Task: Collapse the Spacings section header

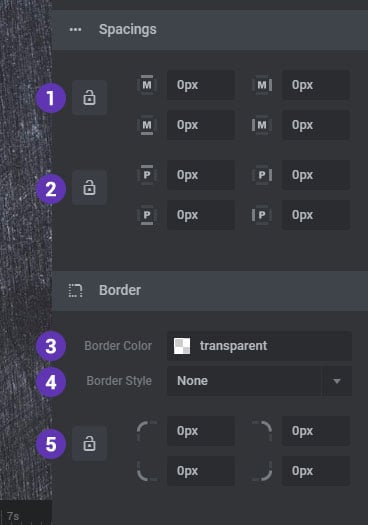Action: (x=210, y=30)
